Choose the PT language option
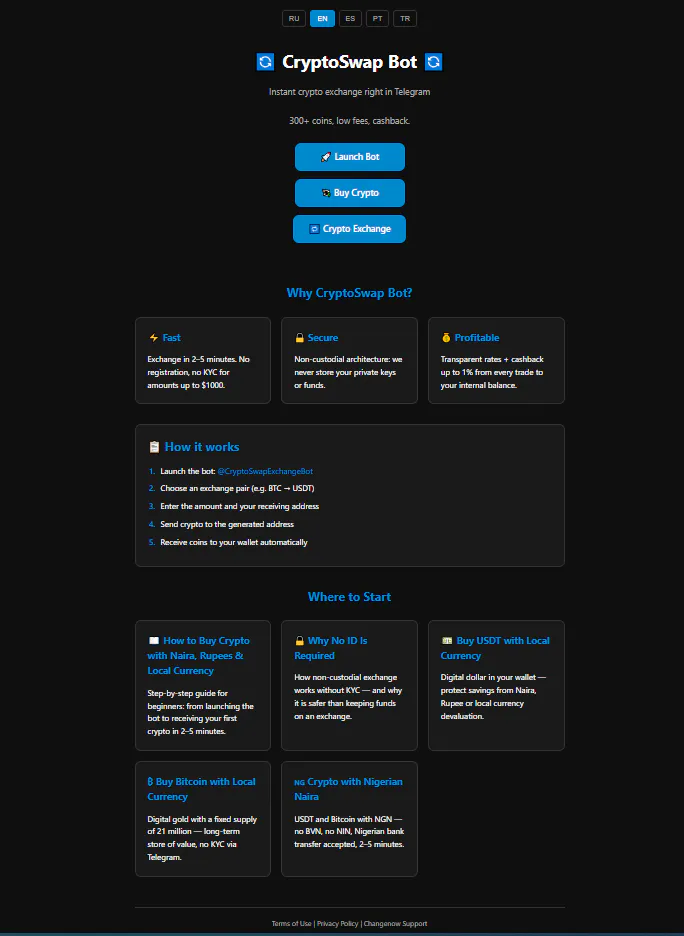Viewport: 684px width, 936px height. coord(378,19)
